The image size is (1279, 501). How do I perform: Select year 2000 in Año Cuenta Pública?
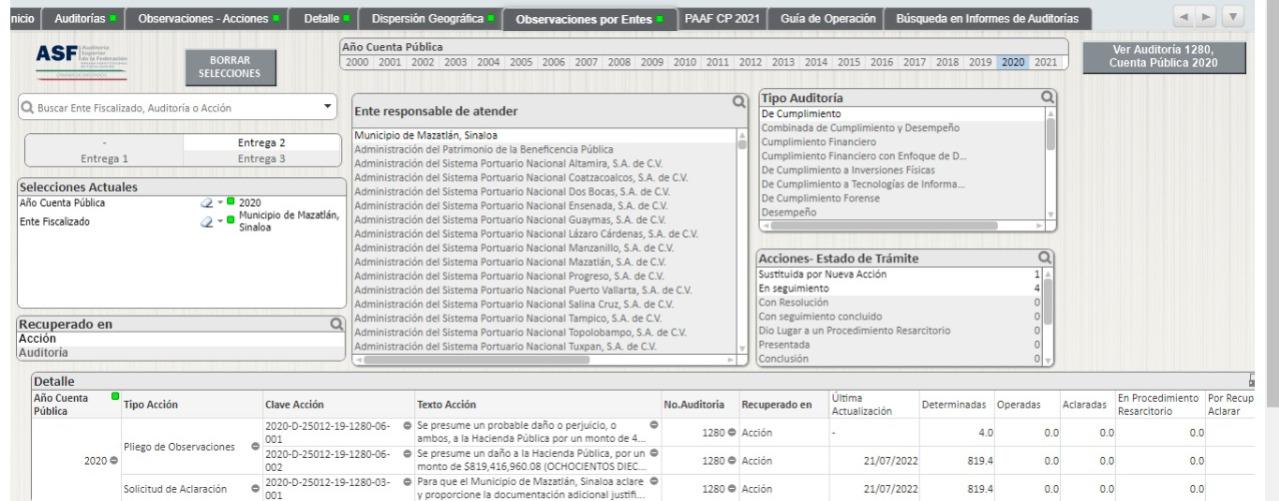pos(357,62)
